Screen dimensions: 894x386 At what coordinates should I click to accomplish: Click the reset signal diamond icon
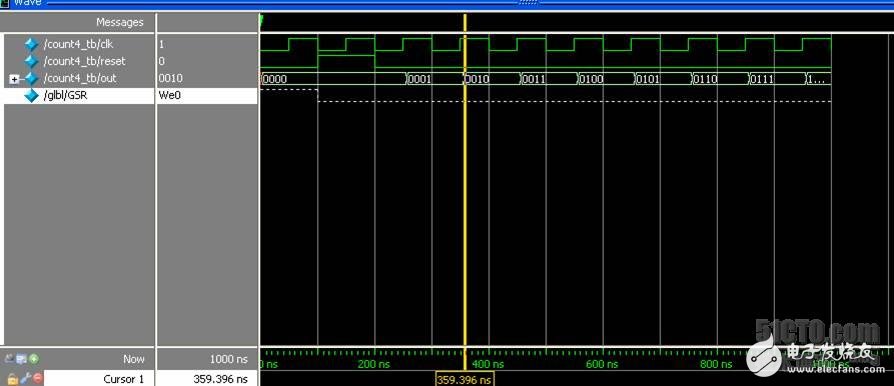pyautogui.click(x=31, y=61)
